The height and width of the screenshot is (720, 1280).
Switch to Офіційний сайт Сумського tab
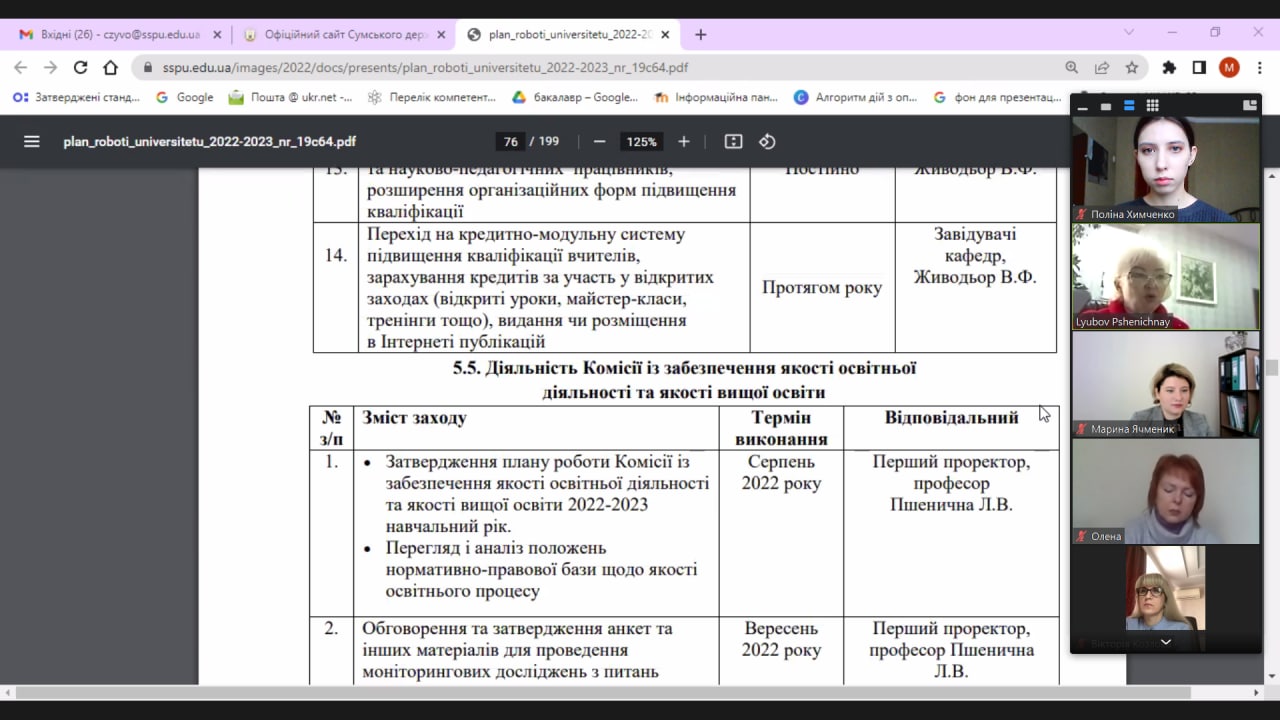(345, 34)
